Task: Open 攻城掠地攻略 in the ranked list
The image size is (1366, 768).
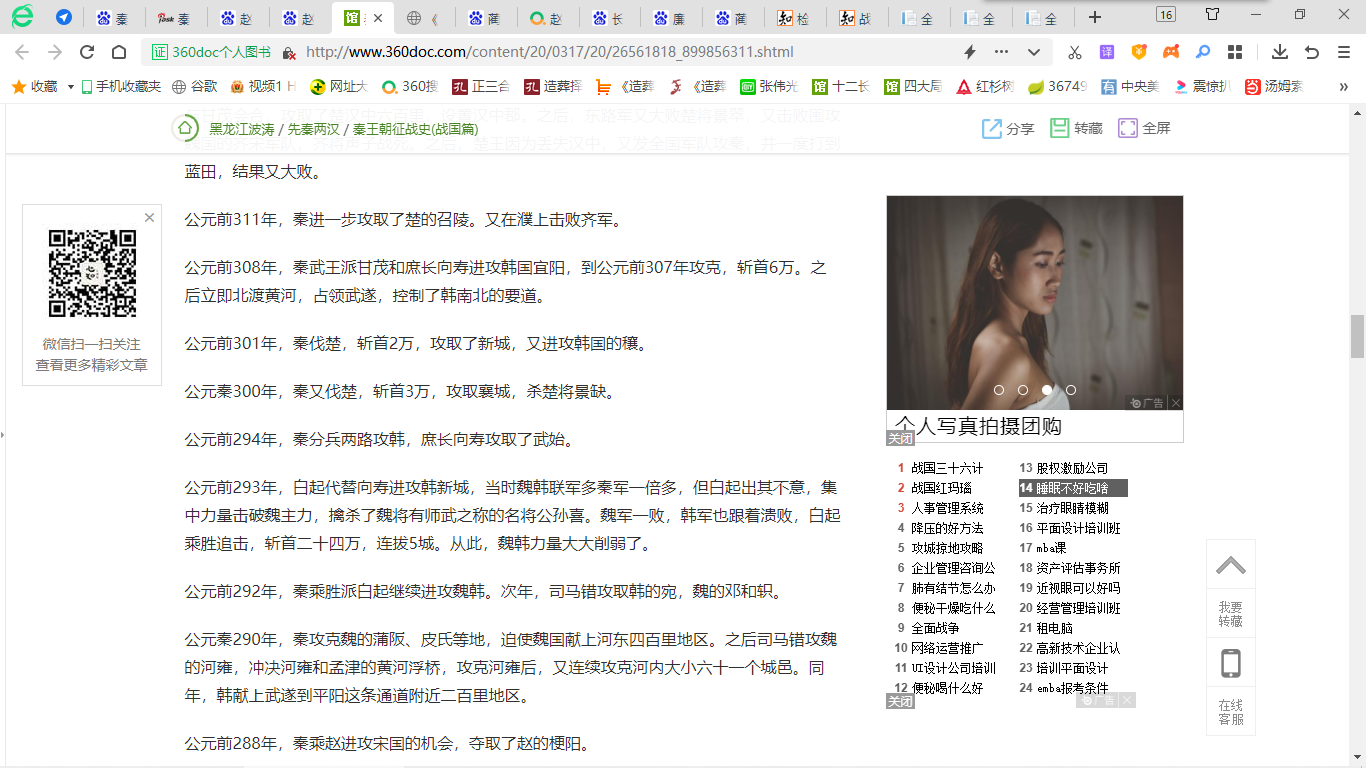Action: coord(947,548)
